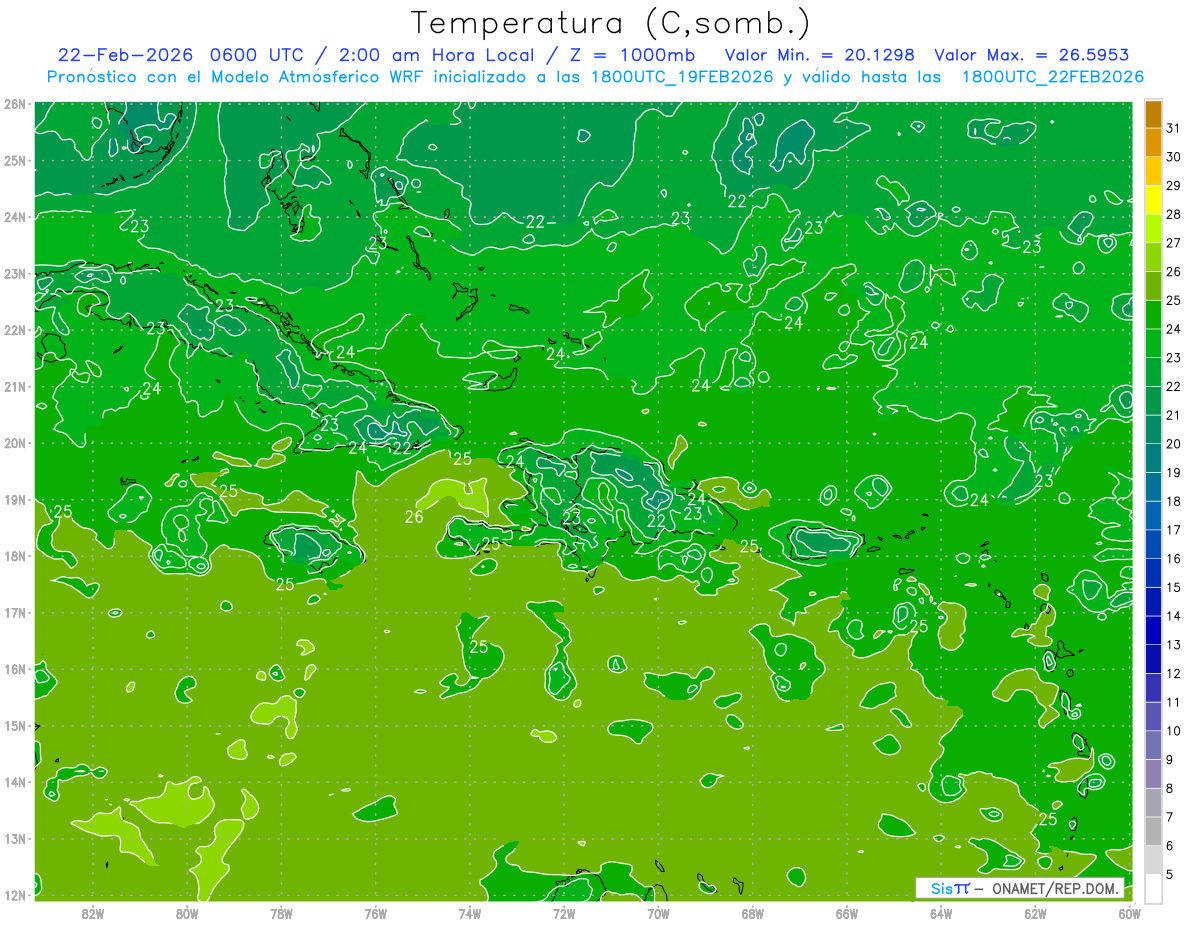
Task: Pick the white swatch below 5 in legend
Action: (x=1154, y=888)
